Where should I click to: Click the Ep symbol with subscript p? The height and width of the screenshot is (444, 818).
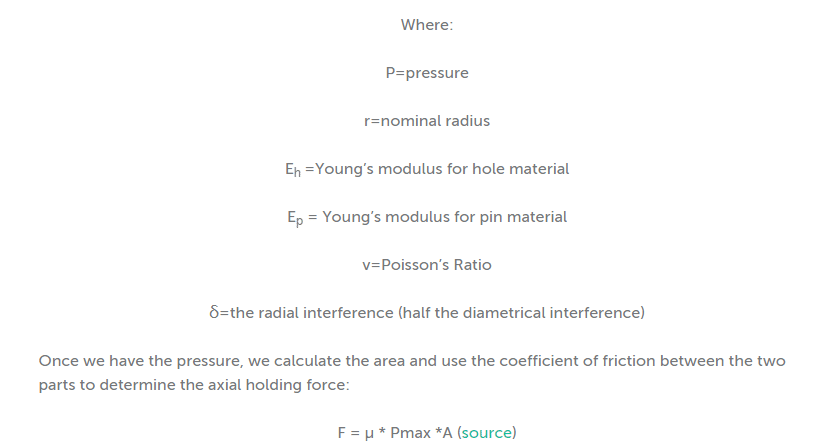(295, 218)
